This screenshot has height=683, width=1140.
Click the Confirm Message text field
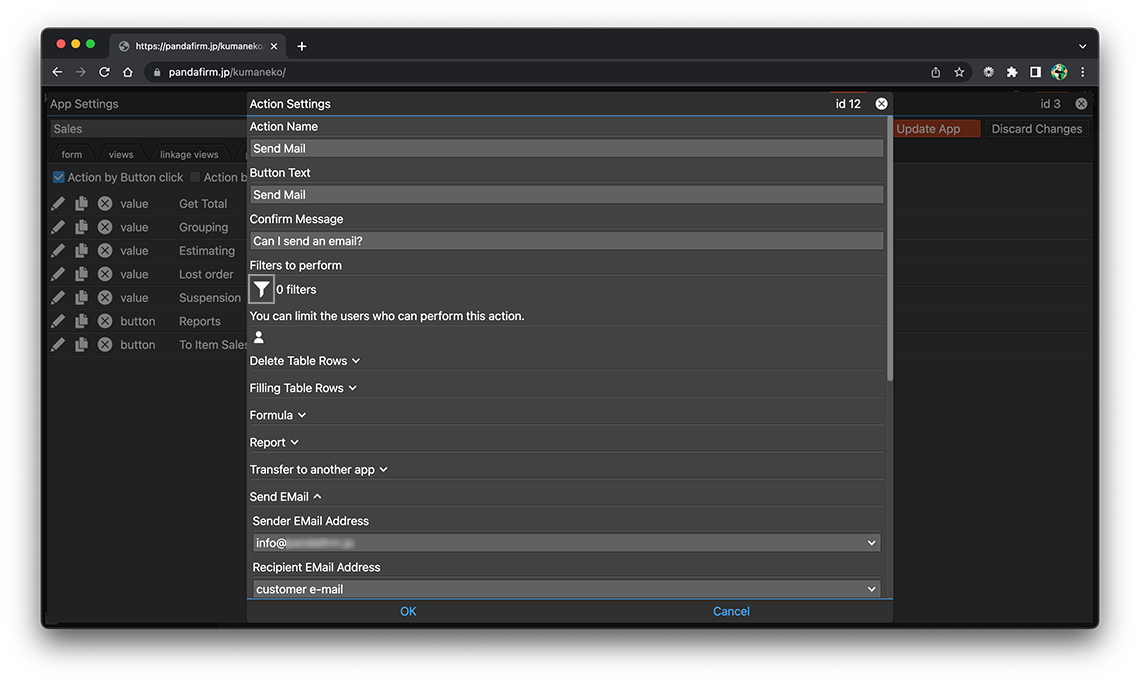pos(566,241)
